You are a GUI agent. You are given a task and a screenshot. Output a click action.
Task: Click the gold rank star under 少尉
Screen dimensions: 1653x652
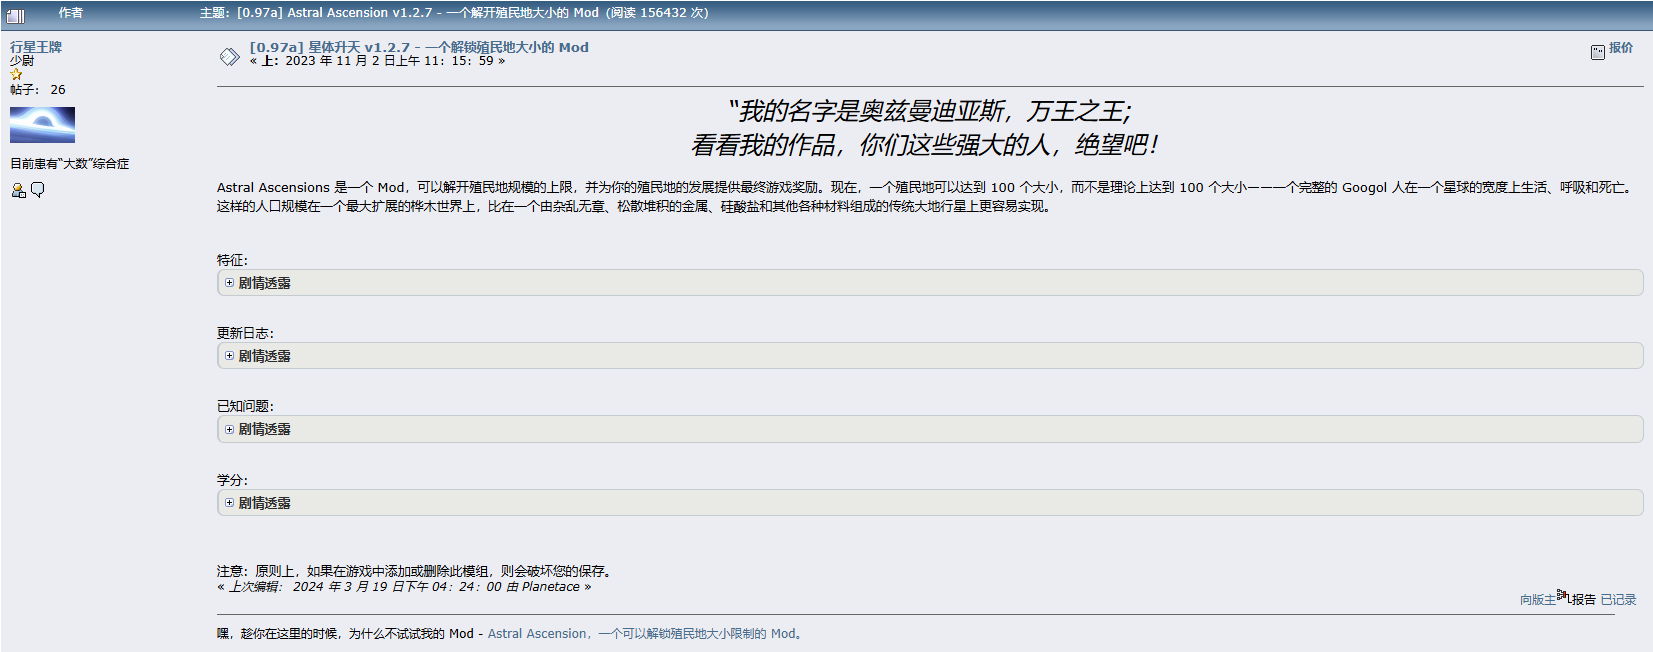point(16,75)
